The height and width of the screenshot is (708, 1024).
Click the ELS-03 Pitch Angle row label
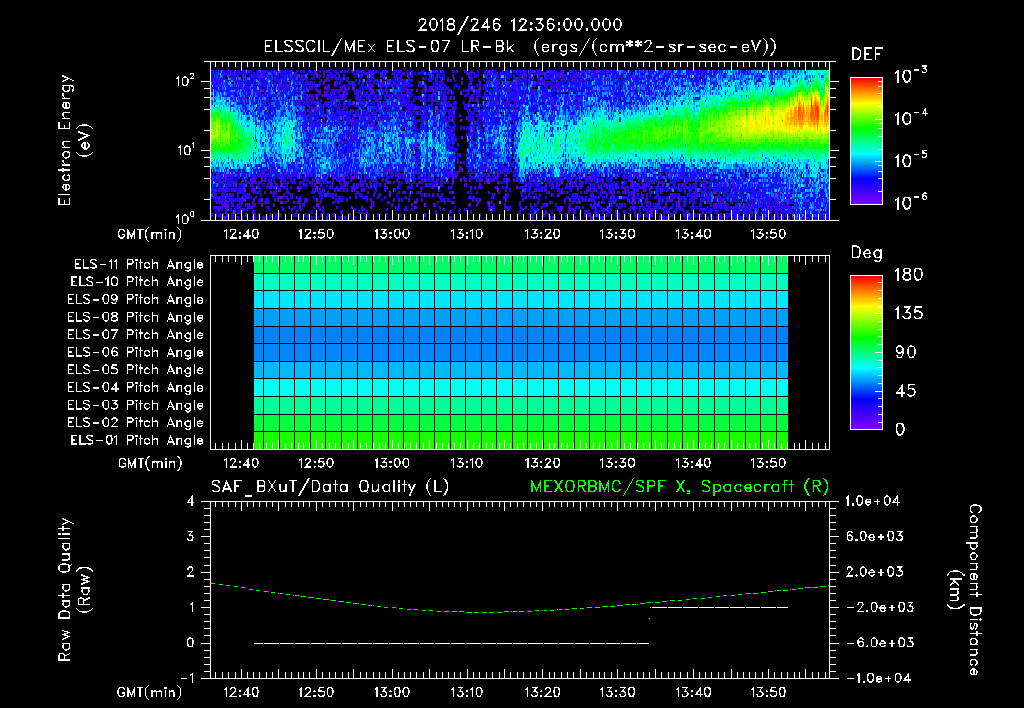[x=136, y=406]
